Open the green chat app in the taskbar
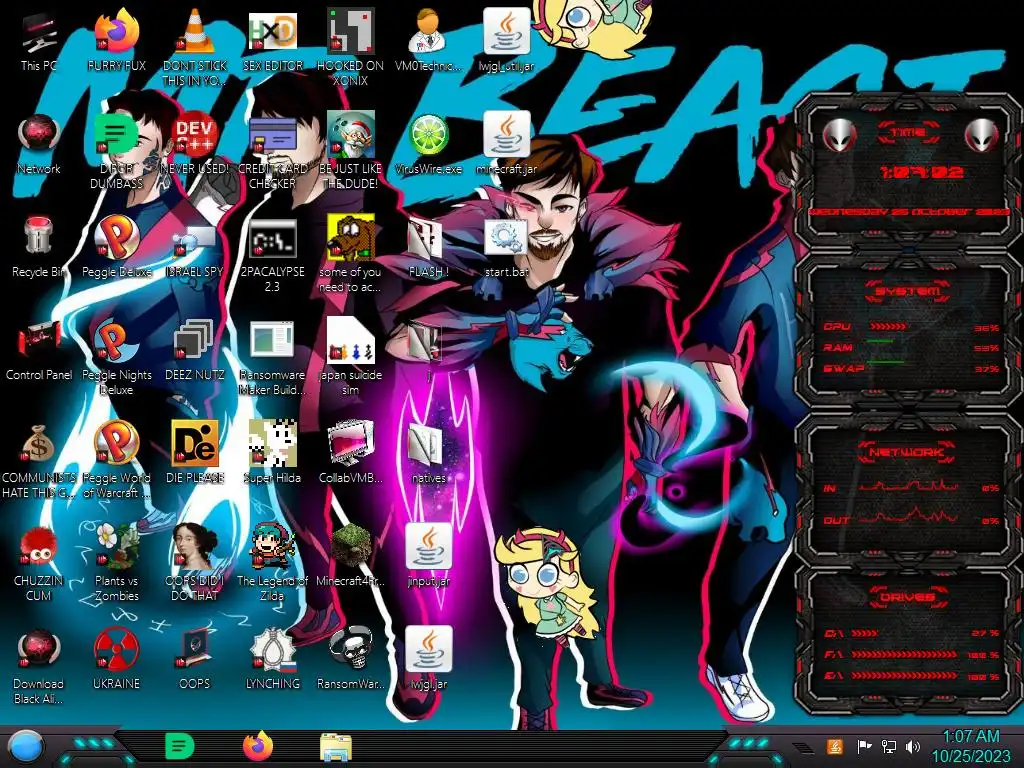The image size is (1024, 768). click(180, 746)
